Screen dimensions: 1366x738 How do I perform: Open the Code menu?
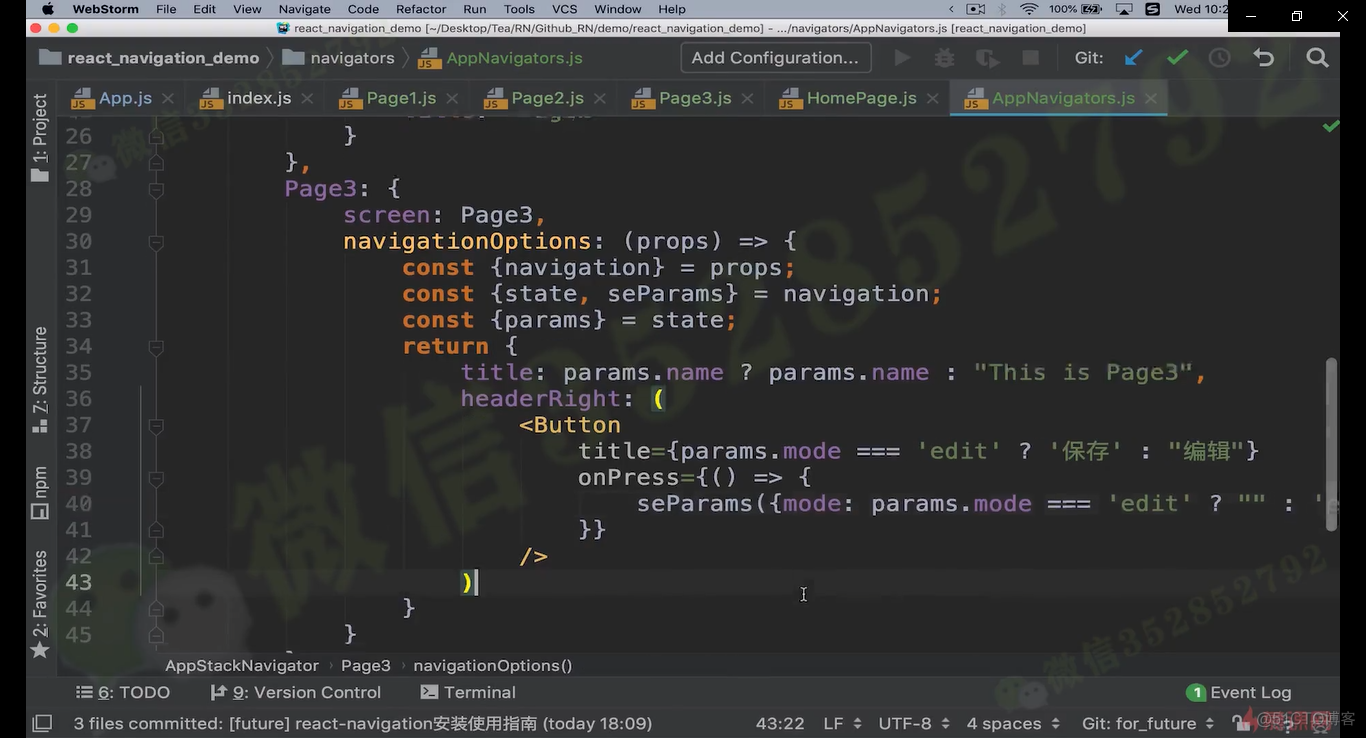pyautogui.click(x=363, y=9)
